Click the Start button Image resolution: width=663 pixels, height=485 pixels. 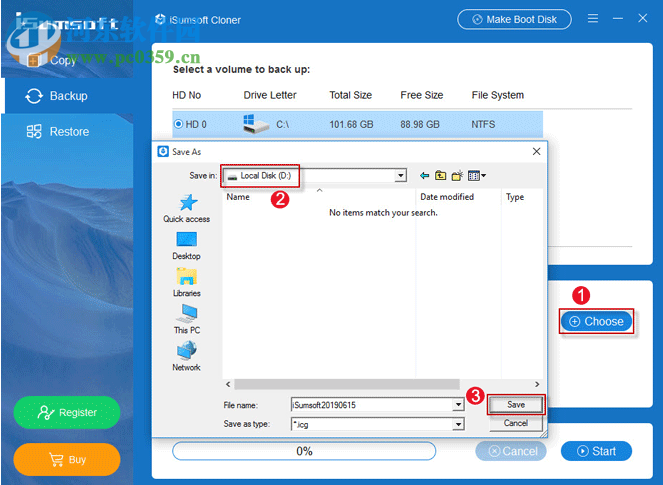[x=596, y=451]
